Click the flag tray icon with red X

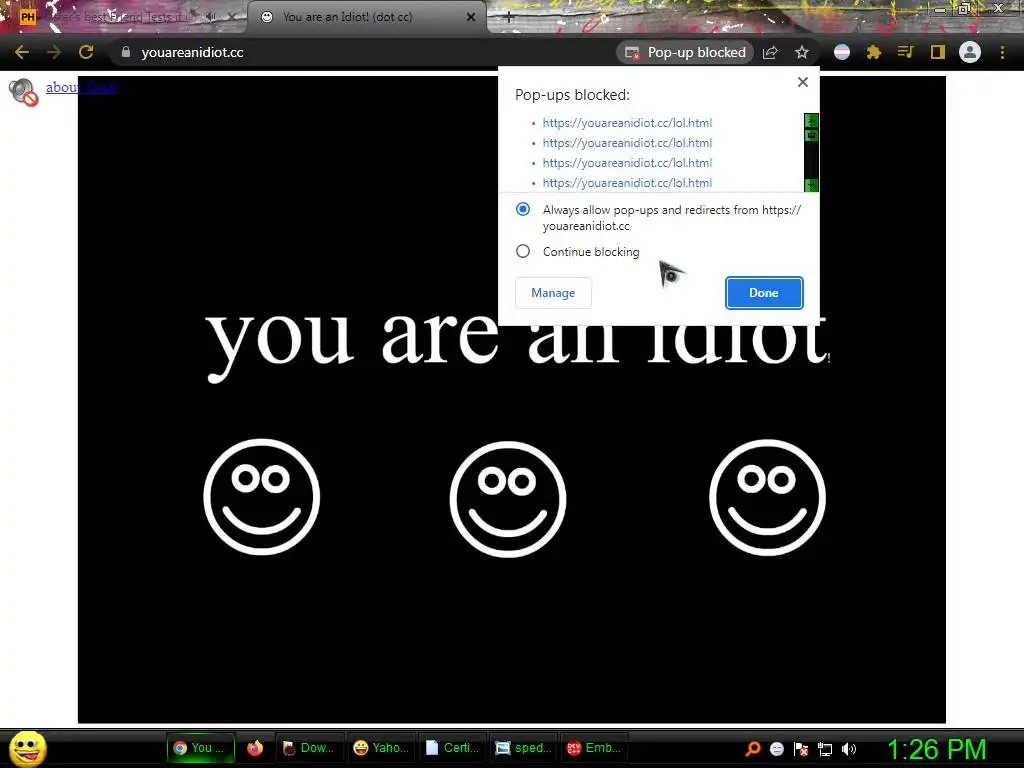(801, 749)
